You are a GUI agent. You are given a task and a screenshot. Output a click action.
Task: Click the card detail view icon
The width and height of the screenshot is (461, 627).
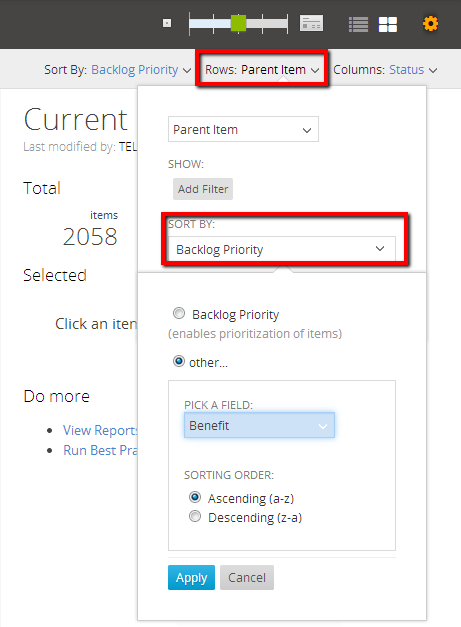(311, 24)
